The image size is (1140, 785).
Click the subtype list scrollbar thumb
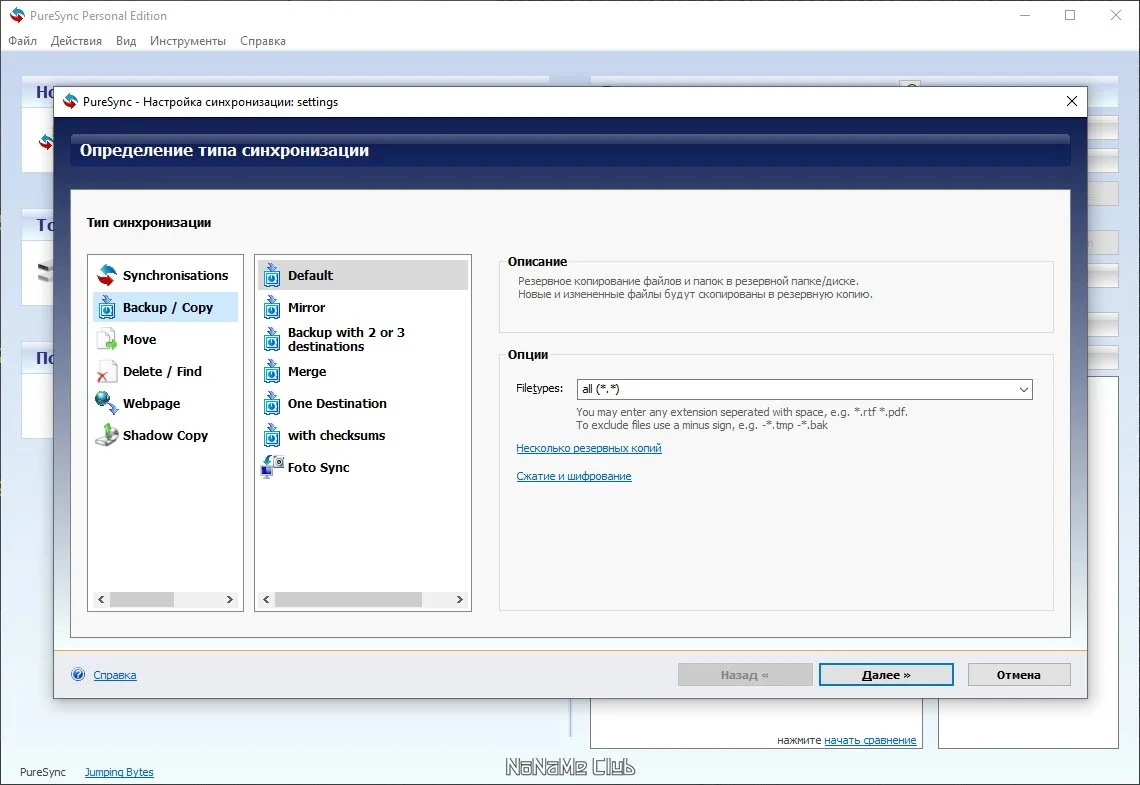click(348, 600)
